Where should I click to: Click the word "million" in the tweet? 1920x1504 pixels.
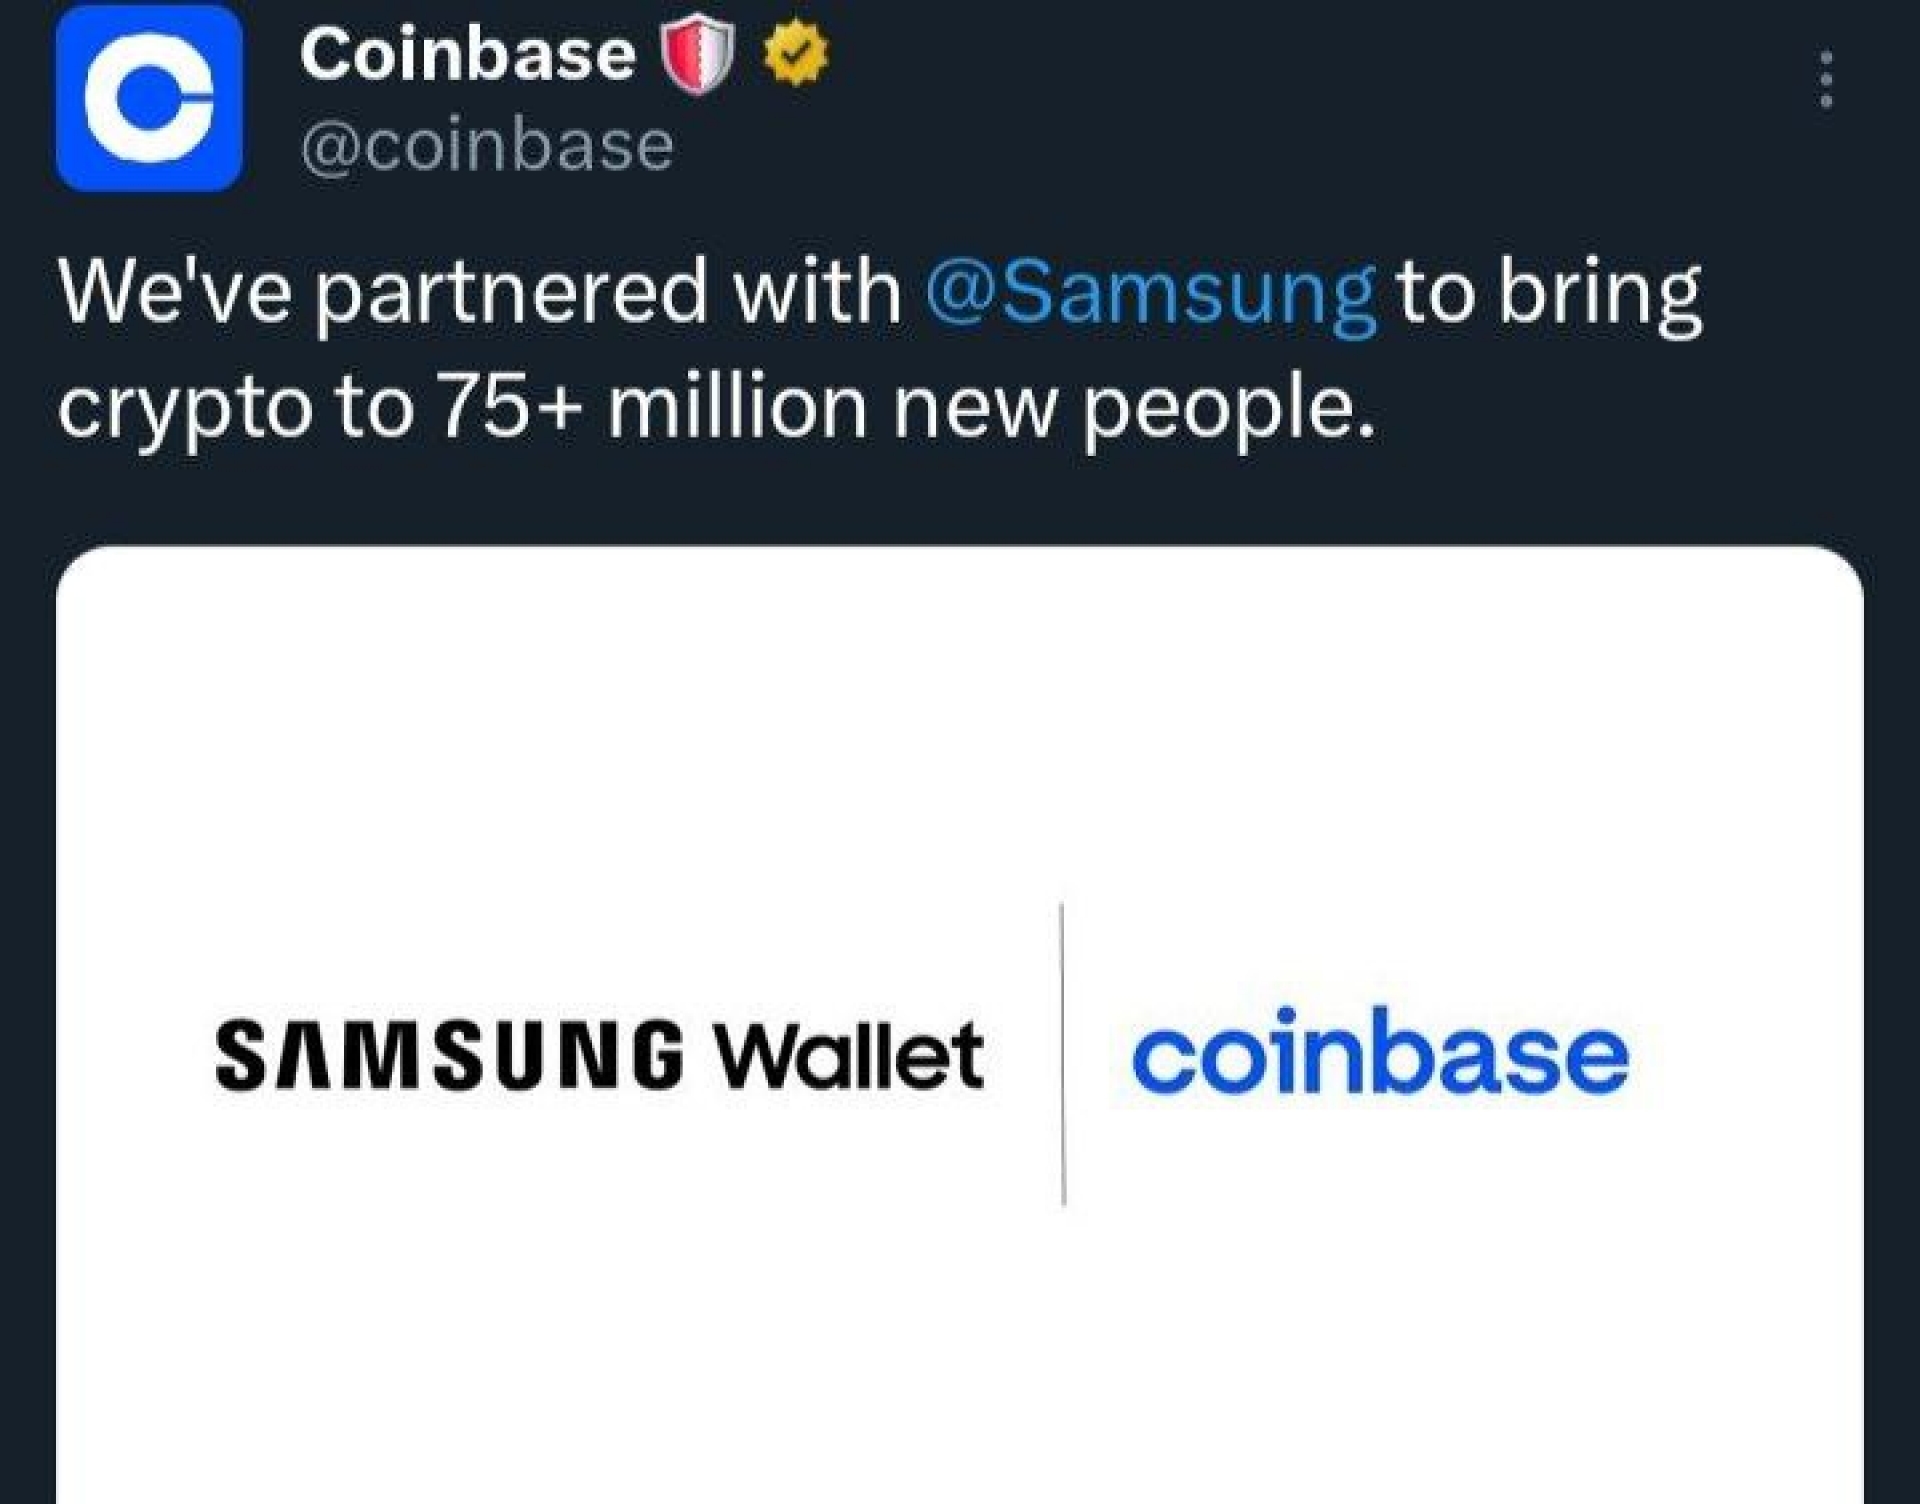pyautogui.click(x=737, y=407)
